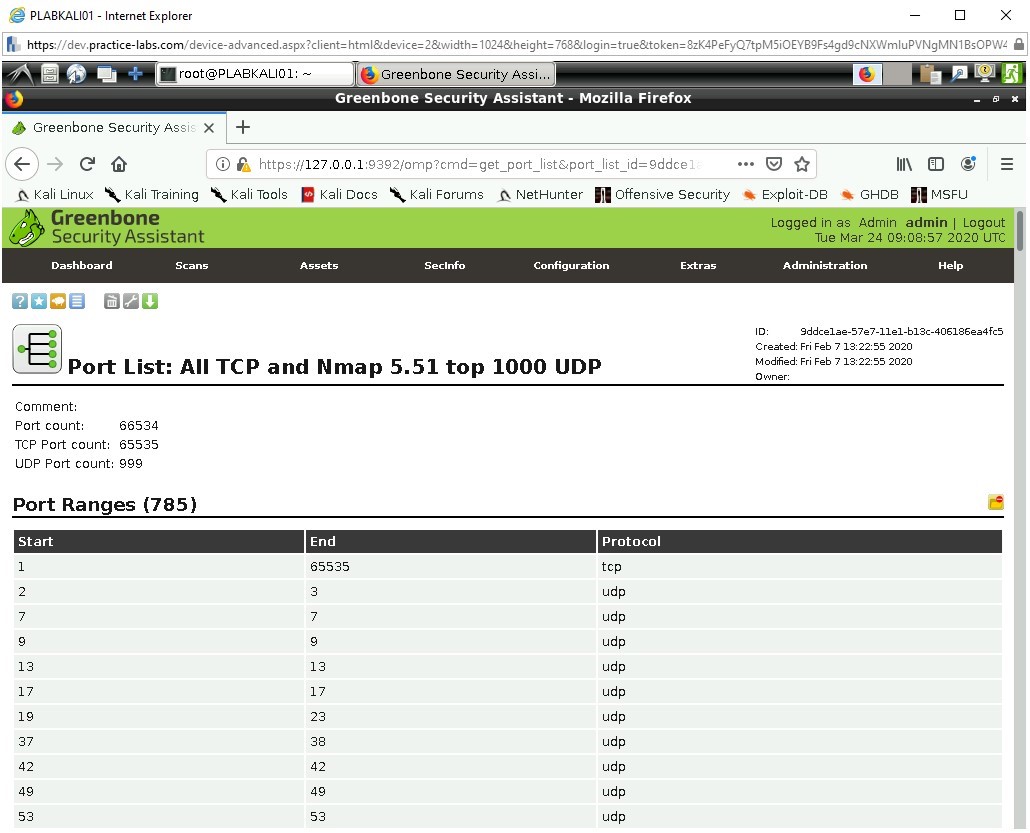Open the Greenbone help with the question mark icon
Screen dimensions: 1030x833
[x=20, y=300]
